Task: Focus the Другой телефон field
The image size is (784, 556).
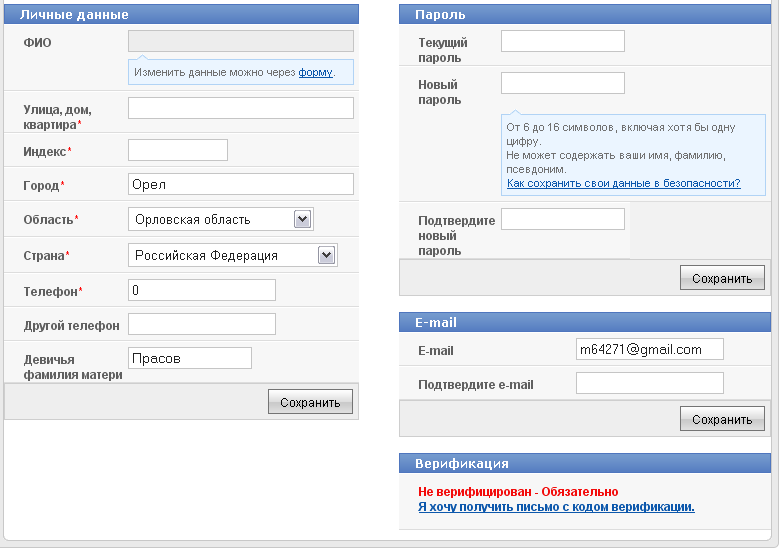Action: pos(202,324)
